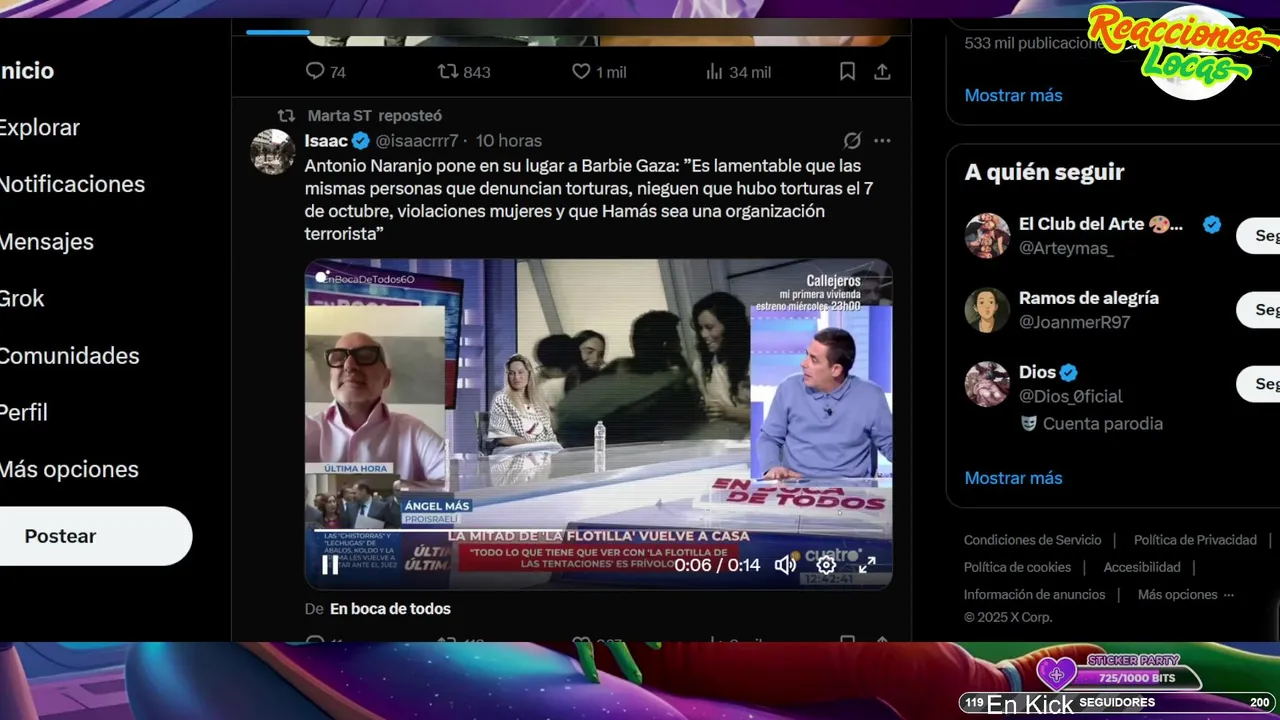Follow Ramos de alegría
The width and height of the screenshot is (1280, 720).
[x=1259, y=310]
